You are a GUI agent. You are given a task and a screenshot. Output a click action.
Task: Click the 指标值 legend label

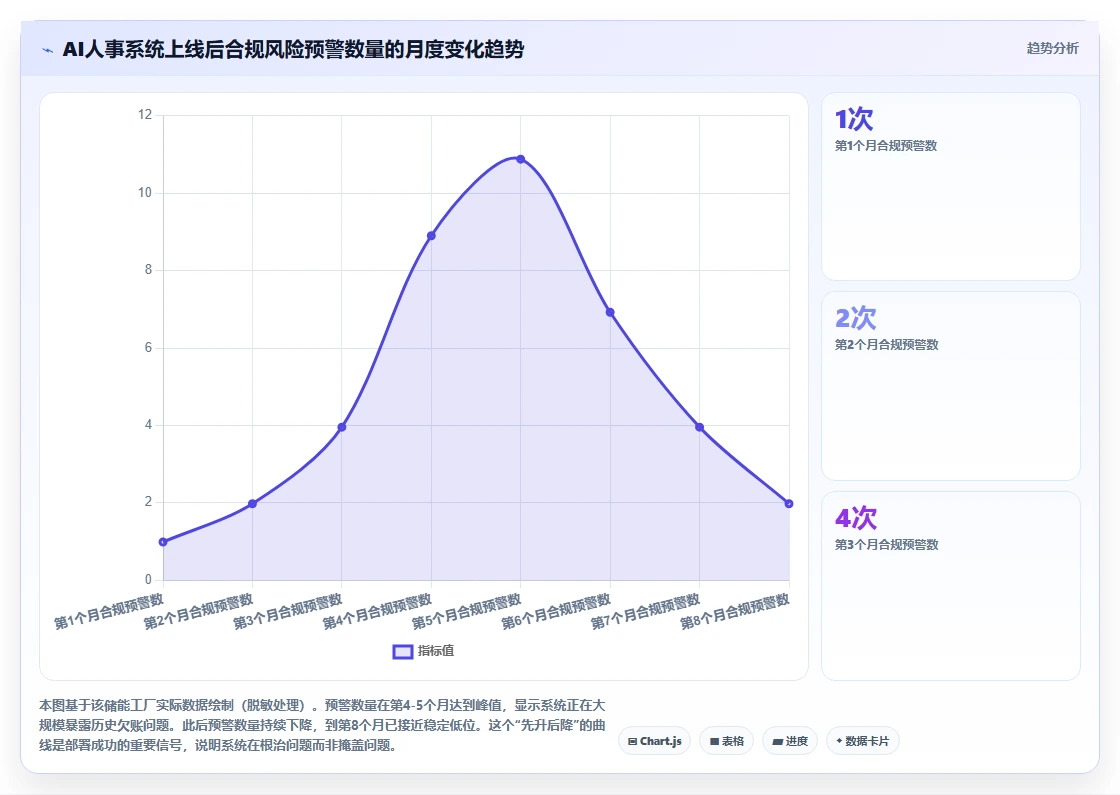tap(436, 651)
